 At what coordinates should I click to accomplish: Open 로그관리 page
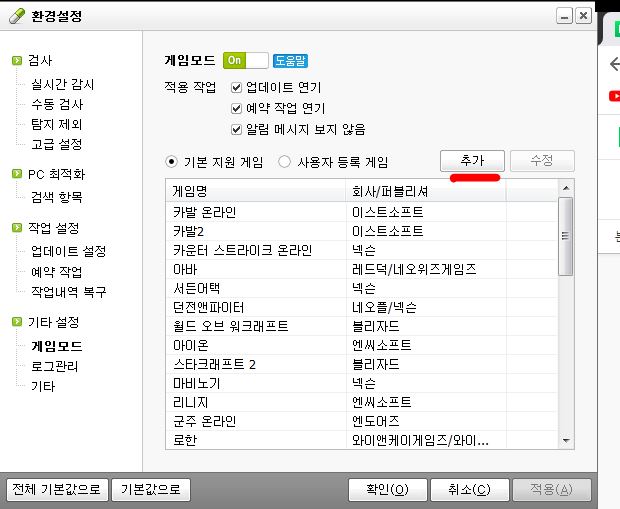55,366
